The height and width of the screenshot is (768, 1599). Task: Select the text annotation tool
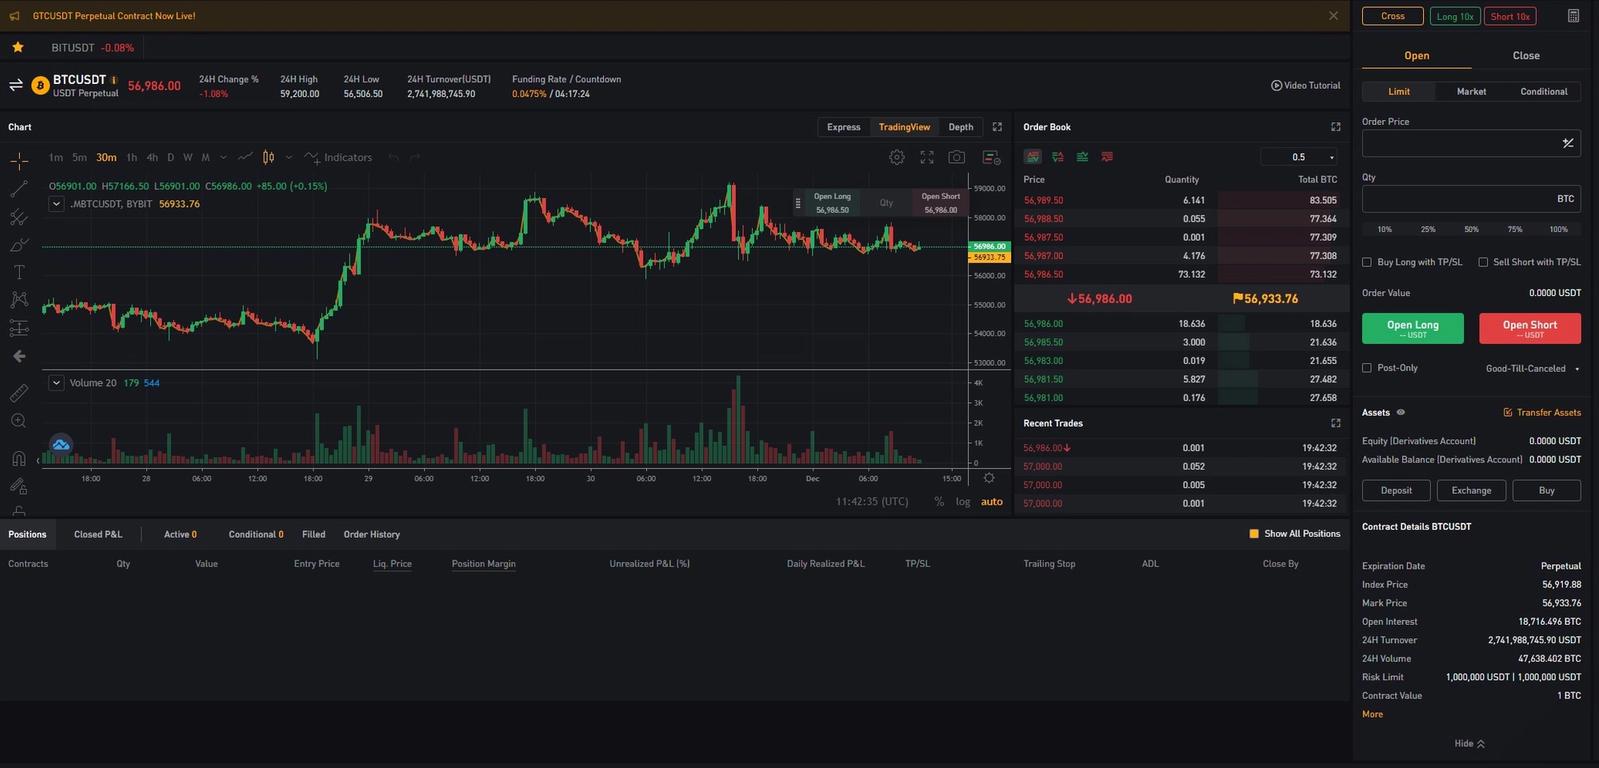pos(19,272)
